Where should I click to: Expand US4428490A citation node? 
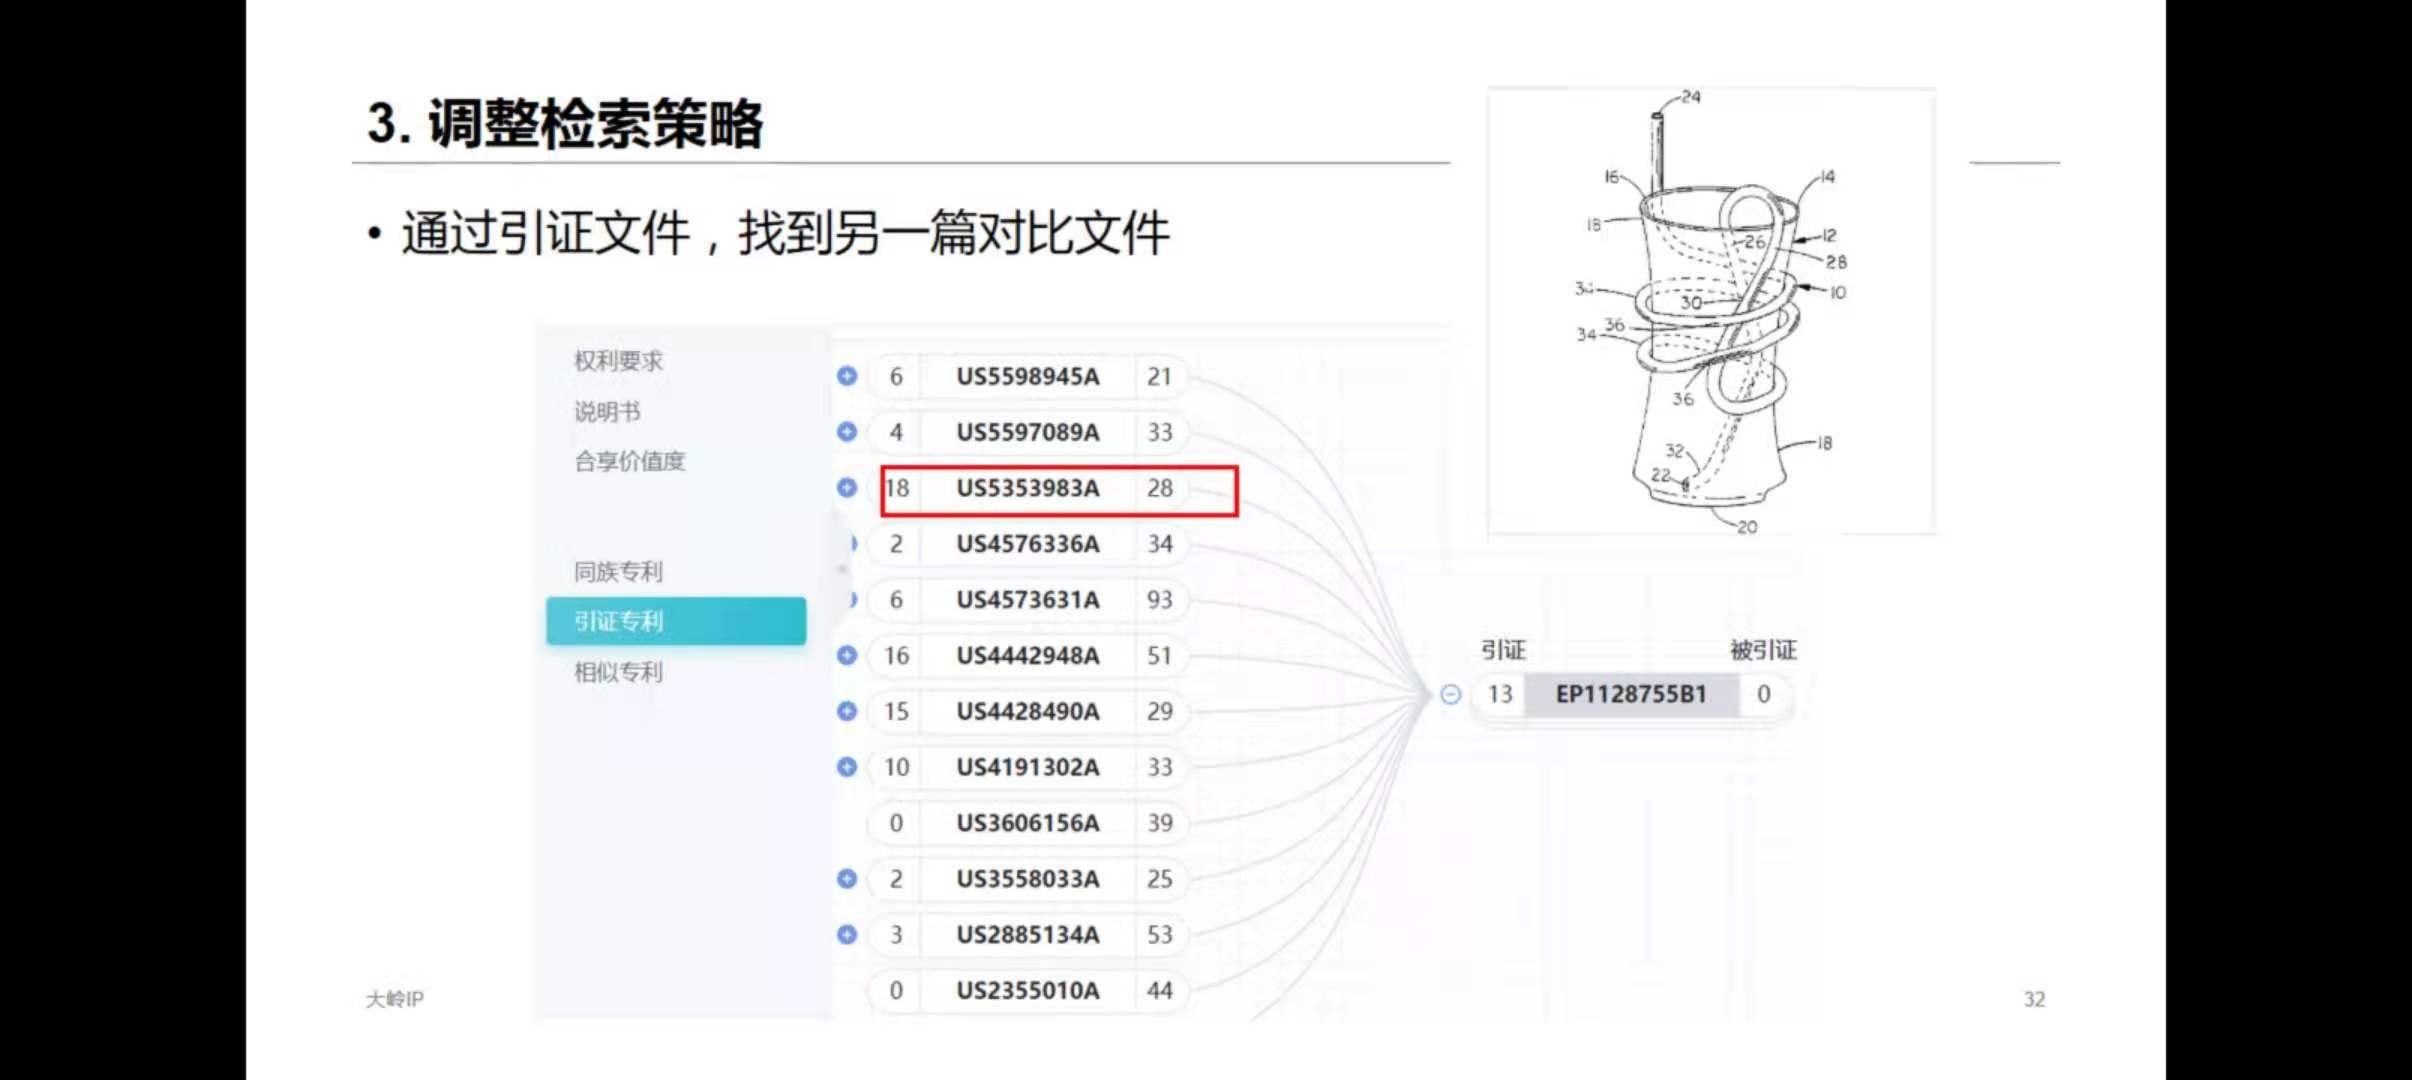(847, 711)
